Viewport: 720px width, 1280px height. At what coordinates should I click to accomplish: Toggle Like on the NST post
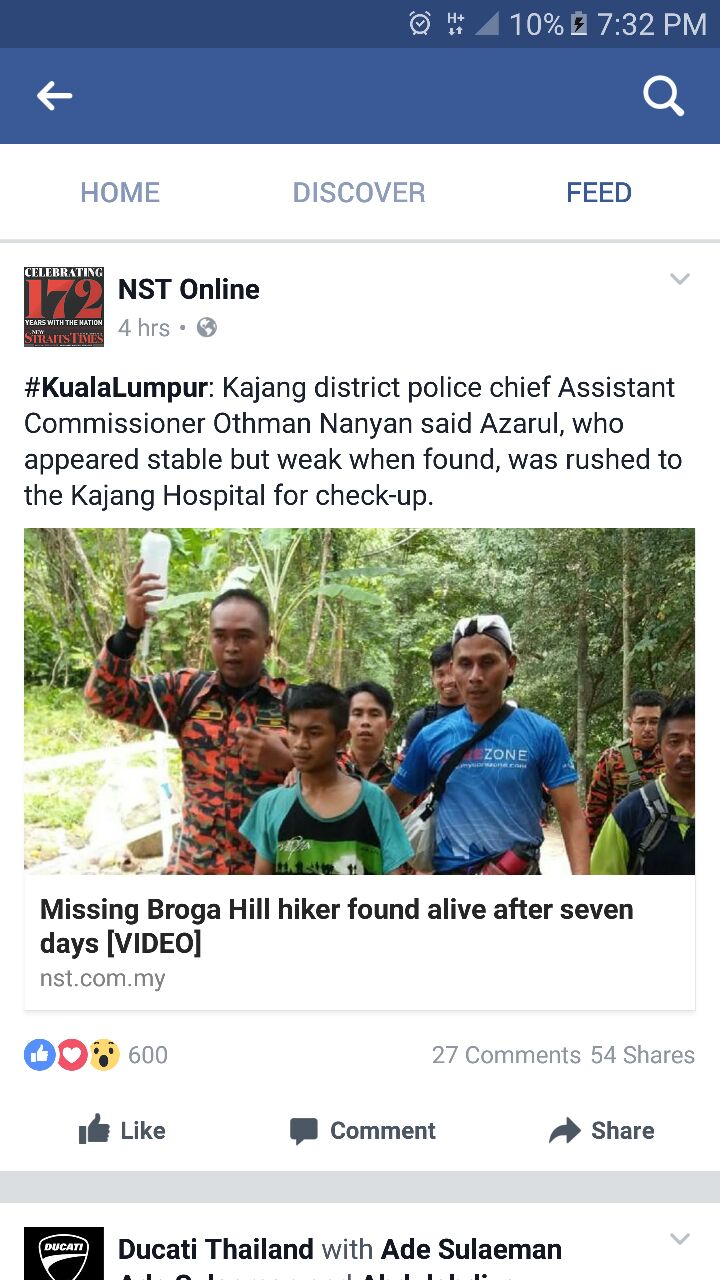[122, 1131]
